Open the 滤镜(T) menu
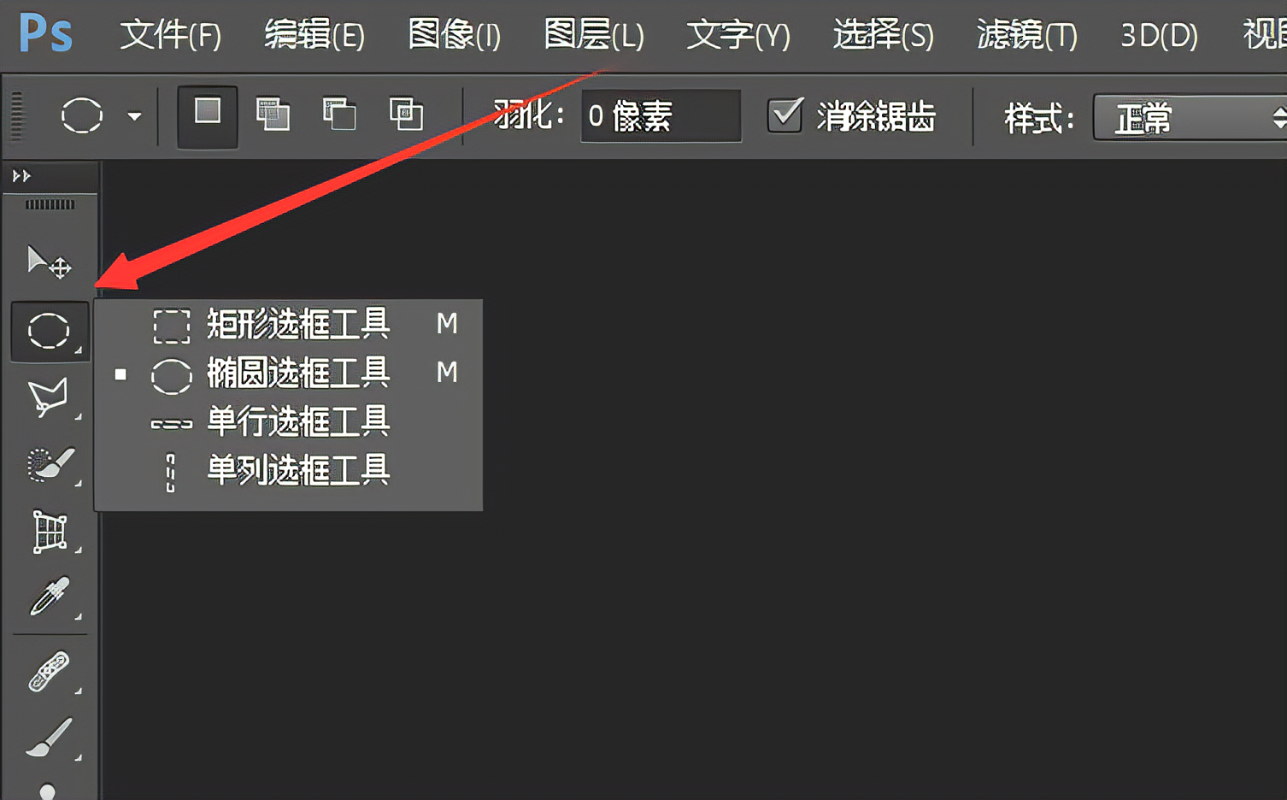This screenshot has height=800, width=1287. (1027, 37)
